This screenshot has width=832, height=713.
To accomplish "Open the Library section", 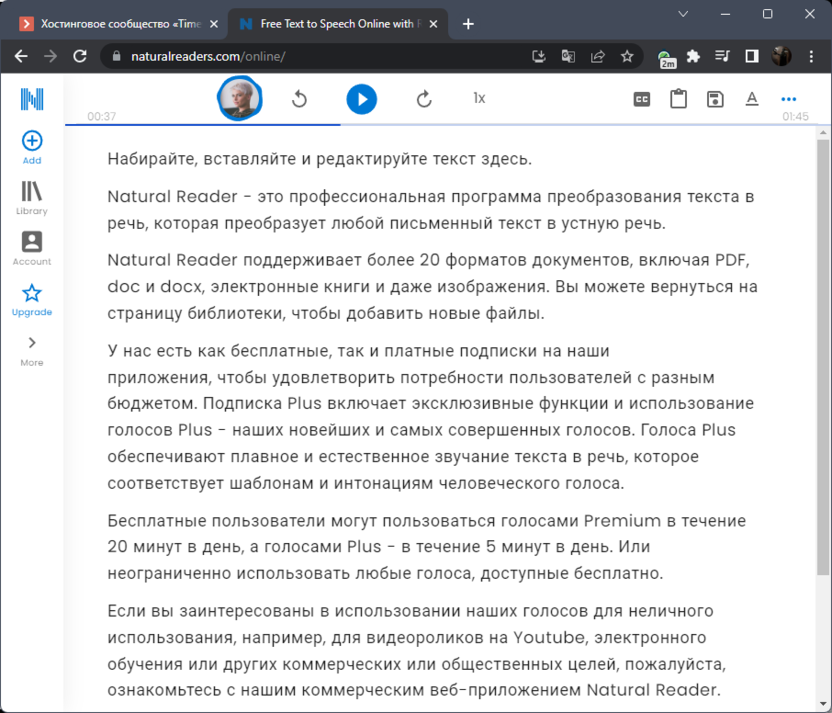I will [x=32, y=197].
